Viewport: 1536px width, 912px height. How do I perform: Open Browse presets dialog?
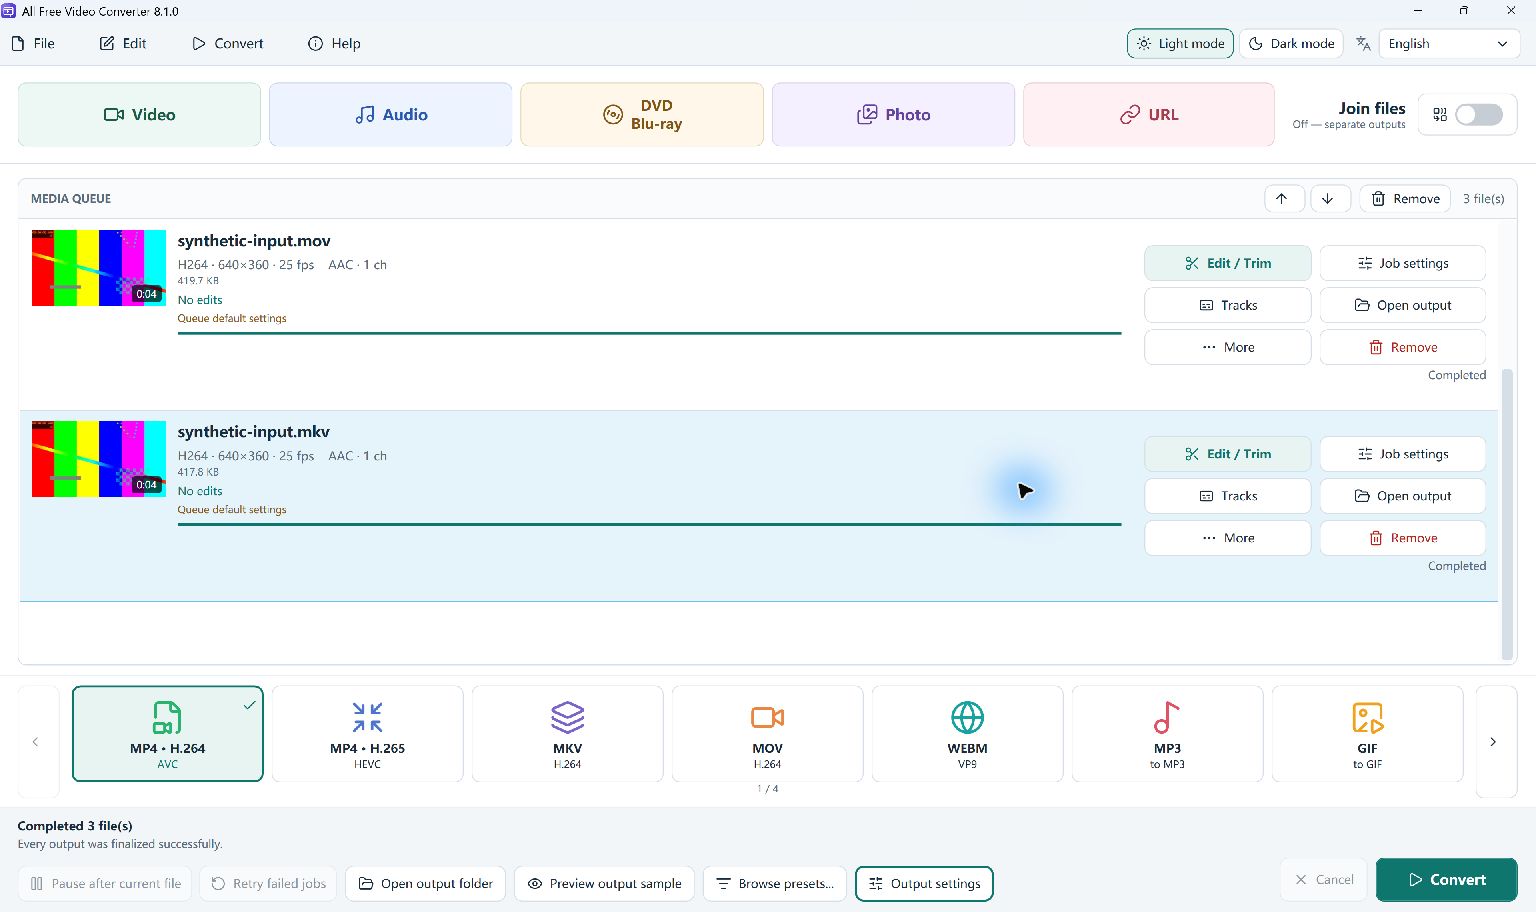pos(775,883)
